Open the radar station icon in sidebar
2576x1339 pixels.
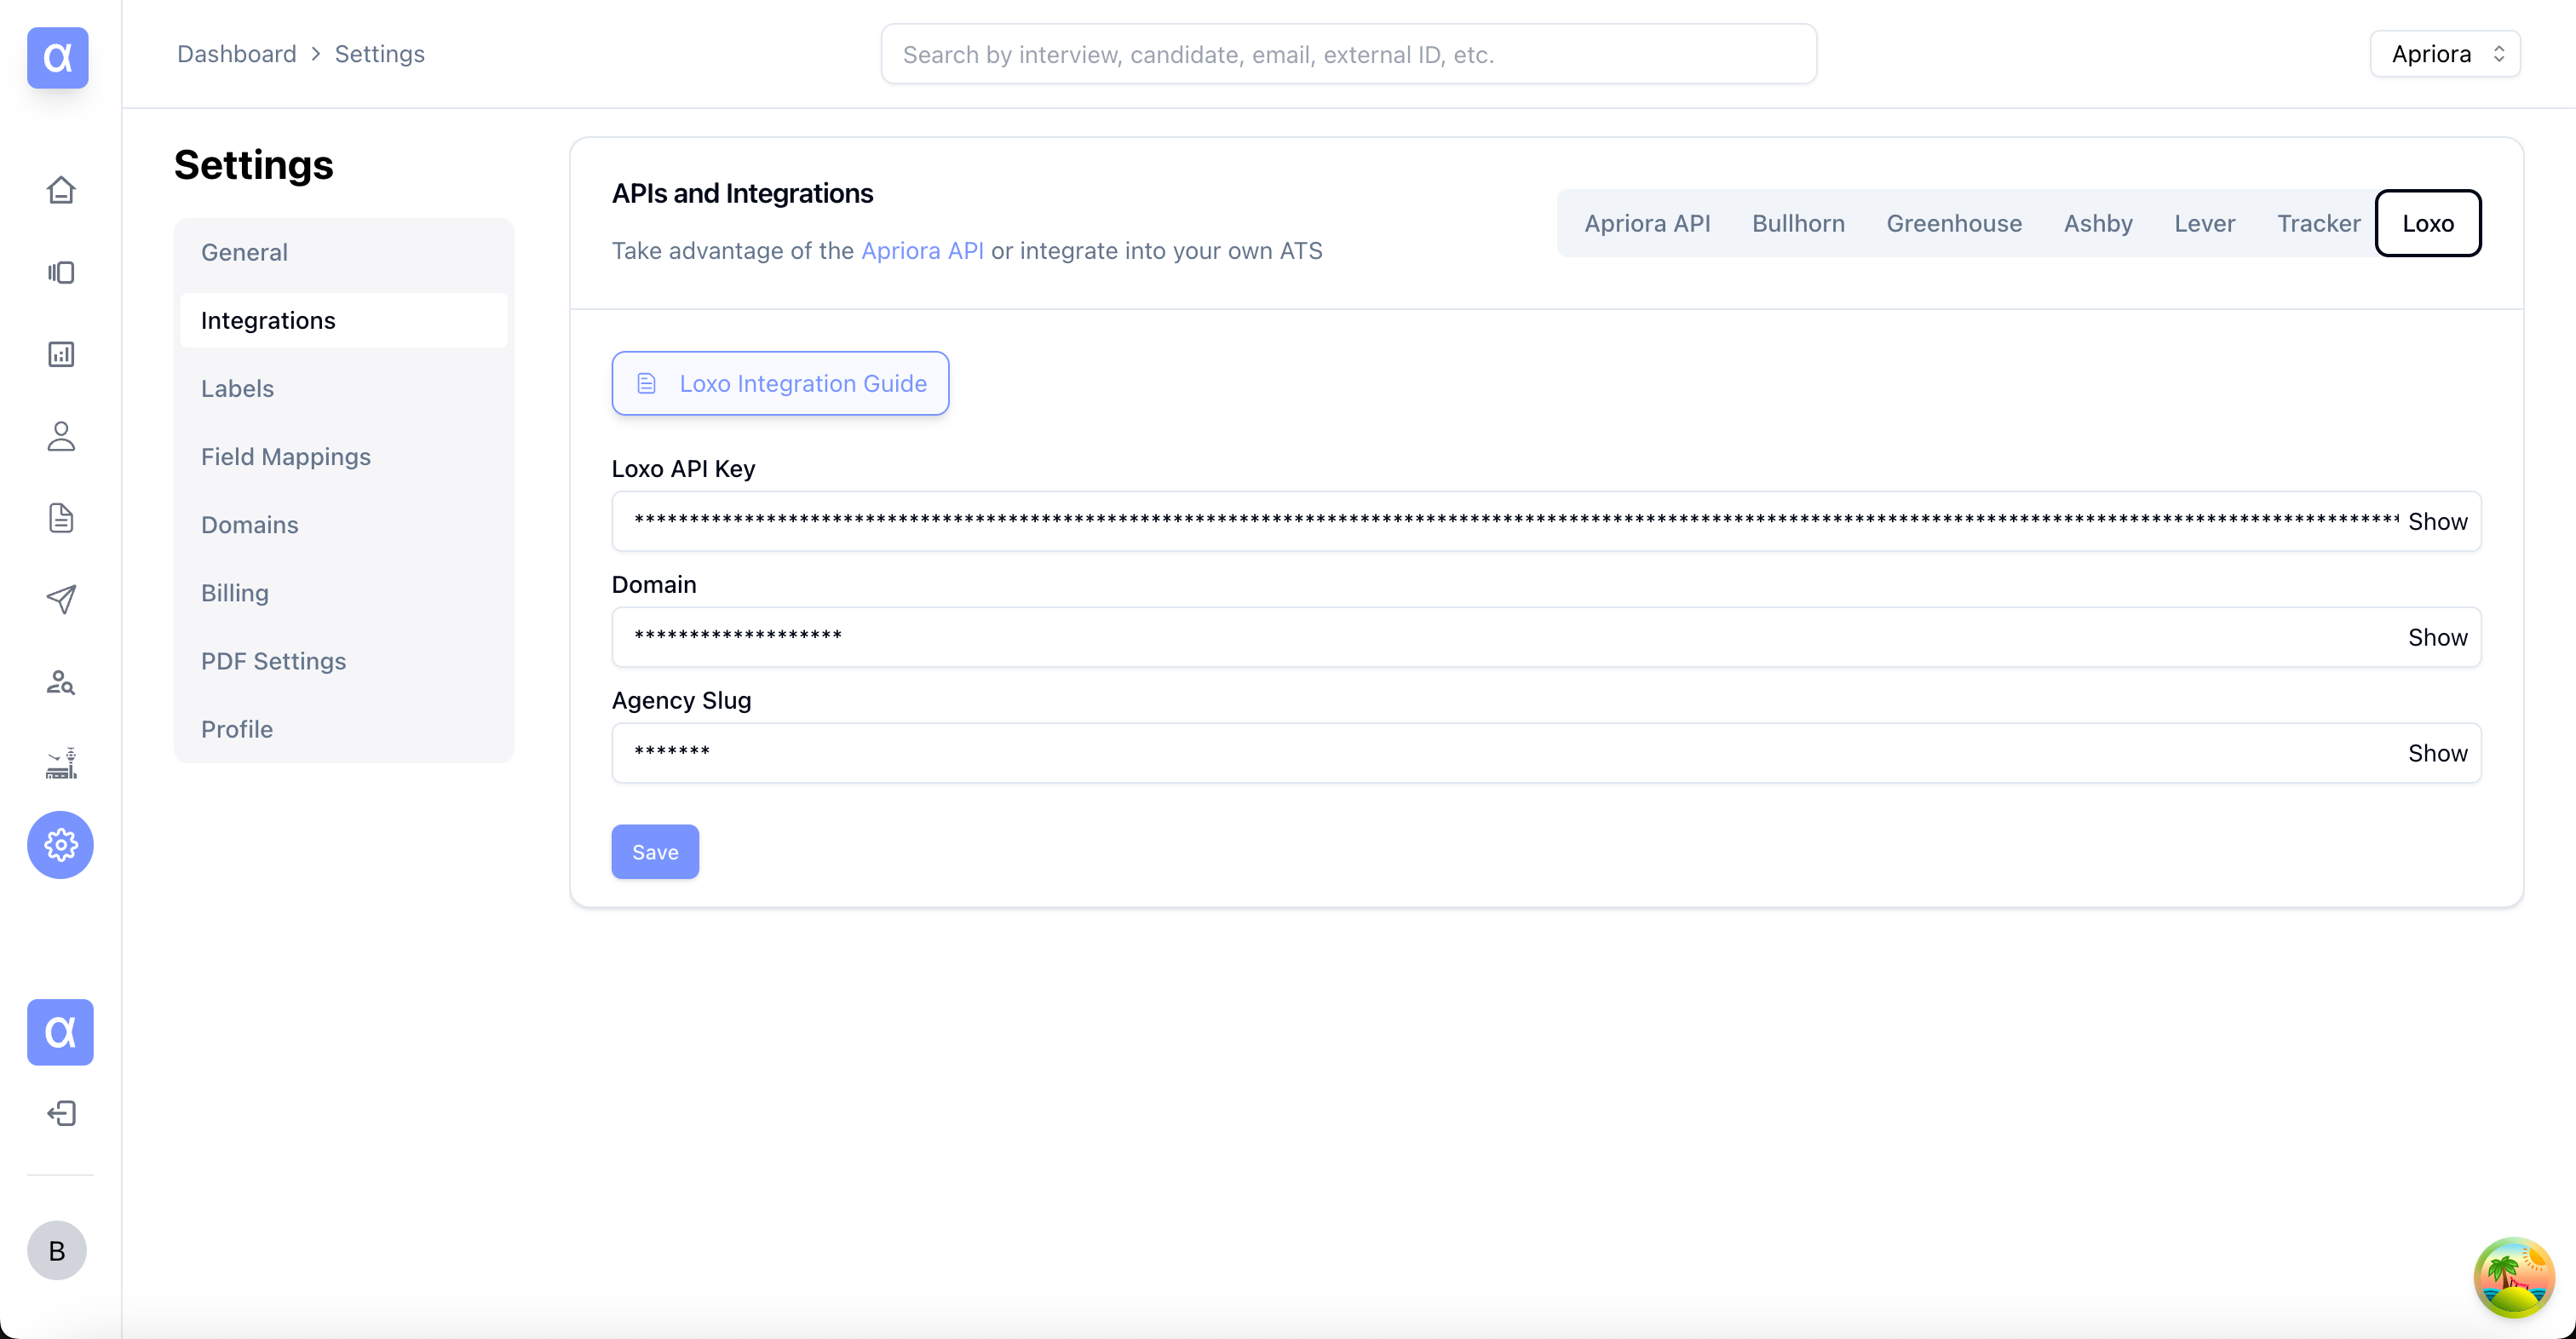tap(61, 763)
